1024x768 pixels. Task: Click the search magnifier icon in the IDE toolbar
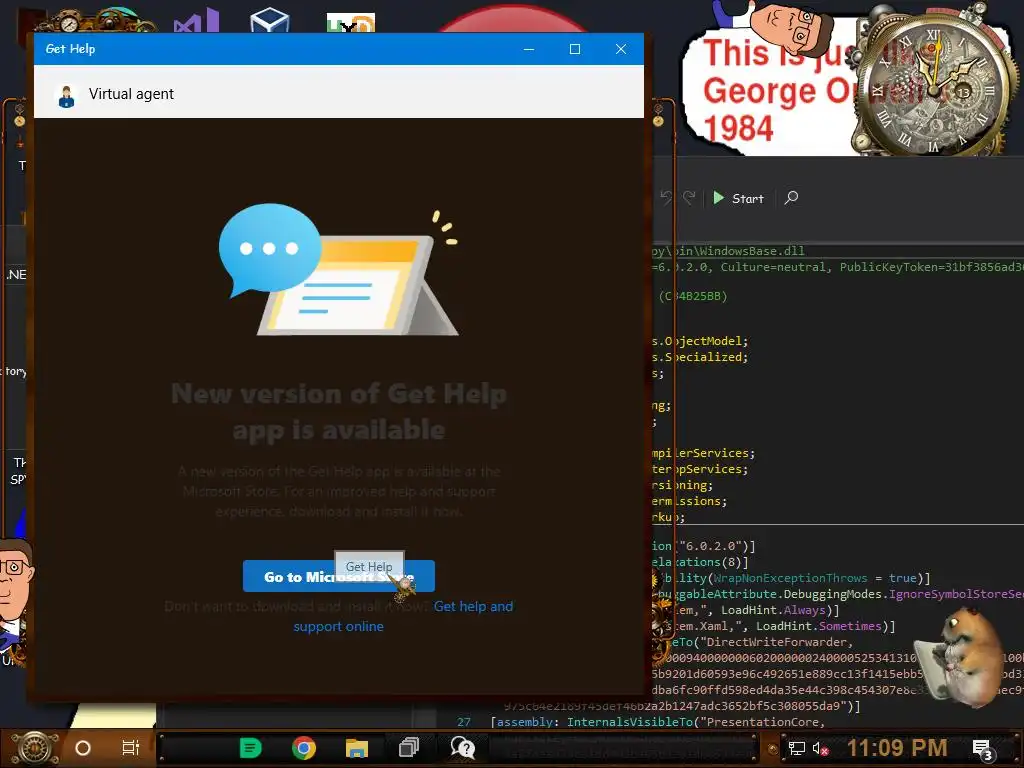791,197
